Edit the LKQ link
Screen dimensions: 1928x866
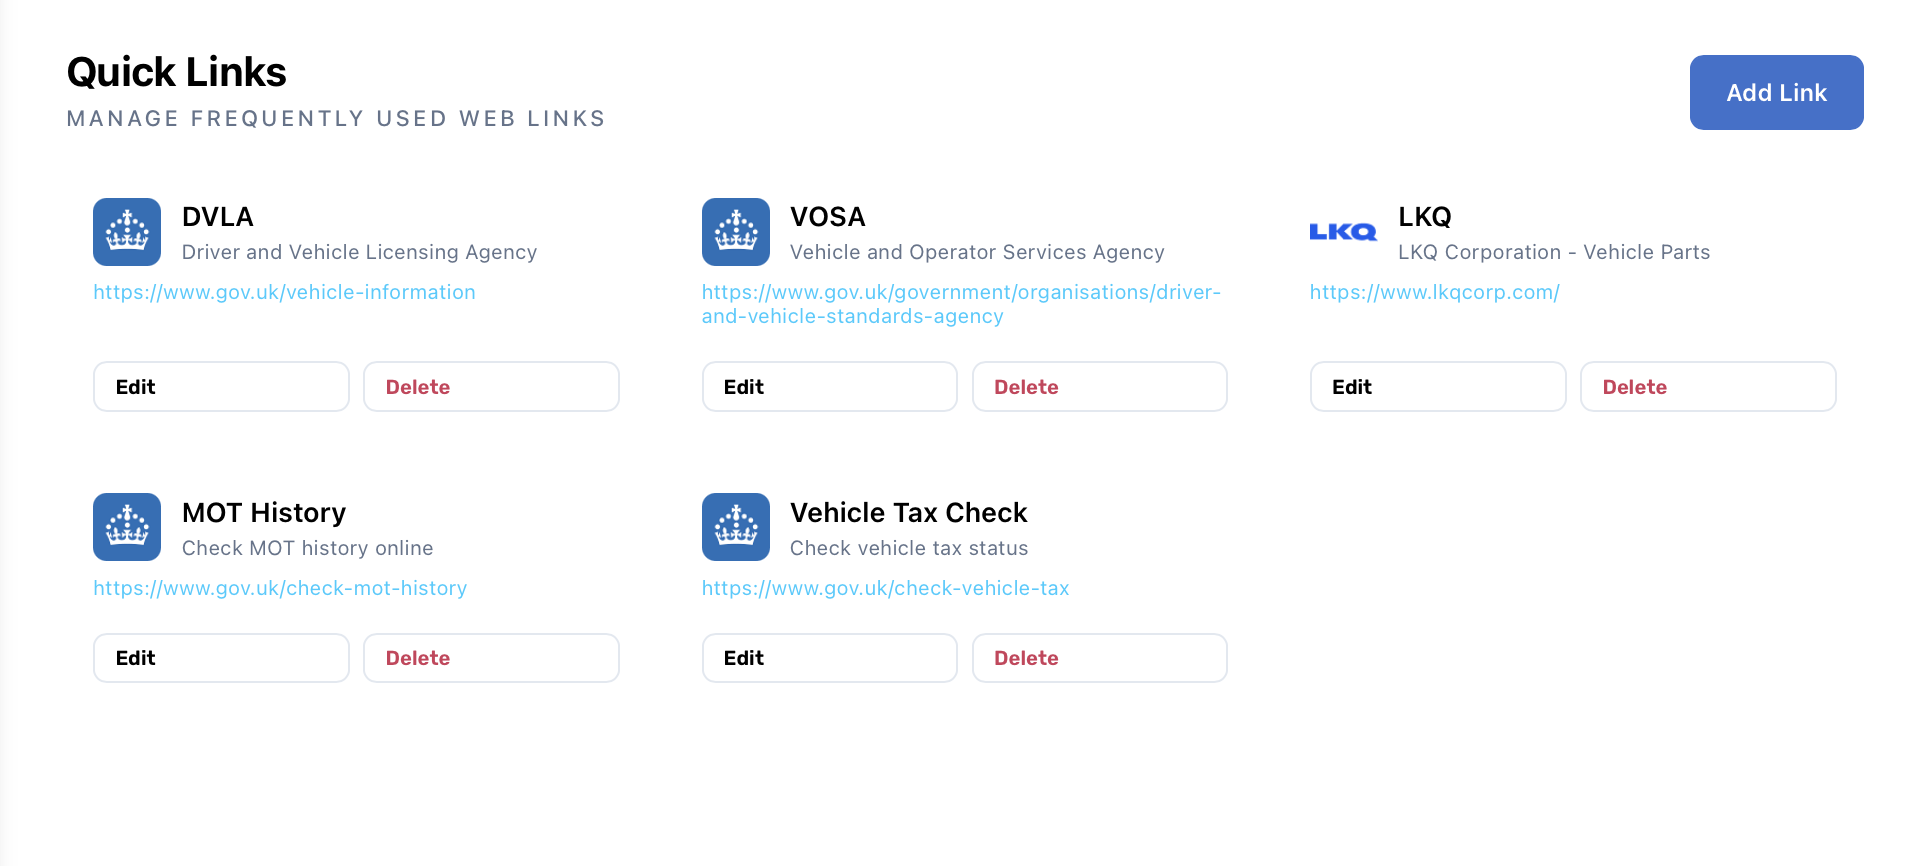[1437, 386]
